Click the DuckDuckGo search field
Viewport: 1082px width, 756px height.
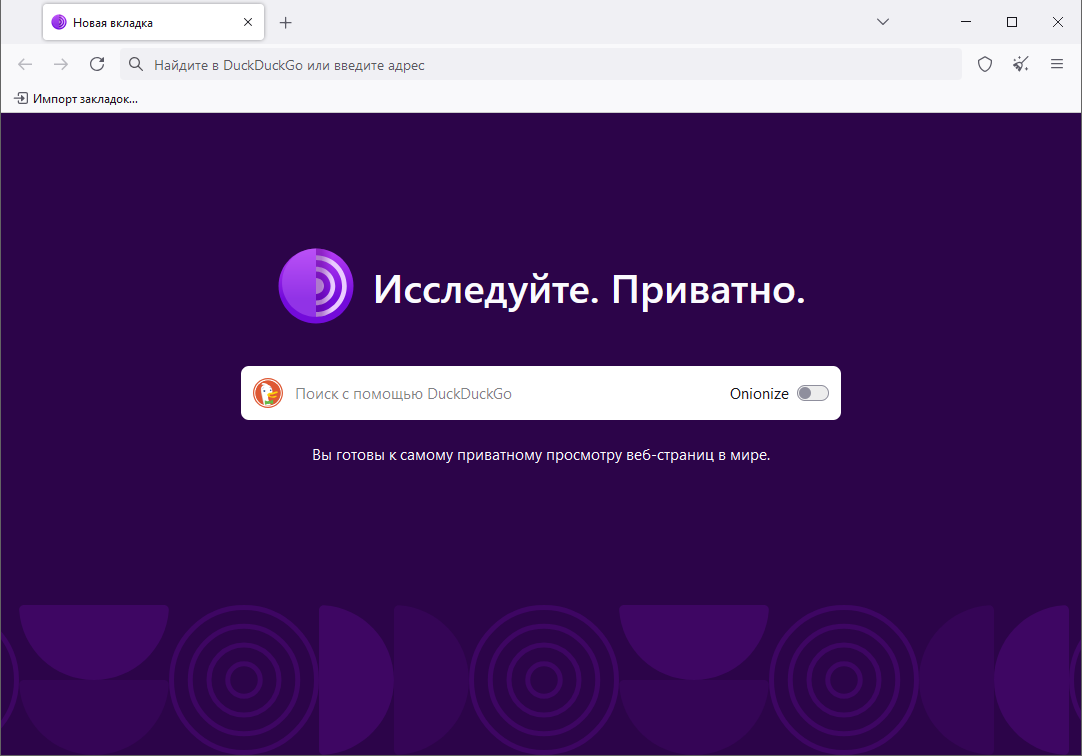click(450, 393)
